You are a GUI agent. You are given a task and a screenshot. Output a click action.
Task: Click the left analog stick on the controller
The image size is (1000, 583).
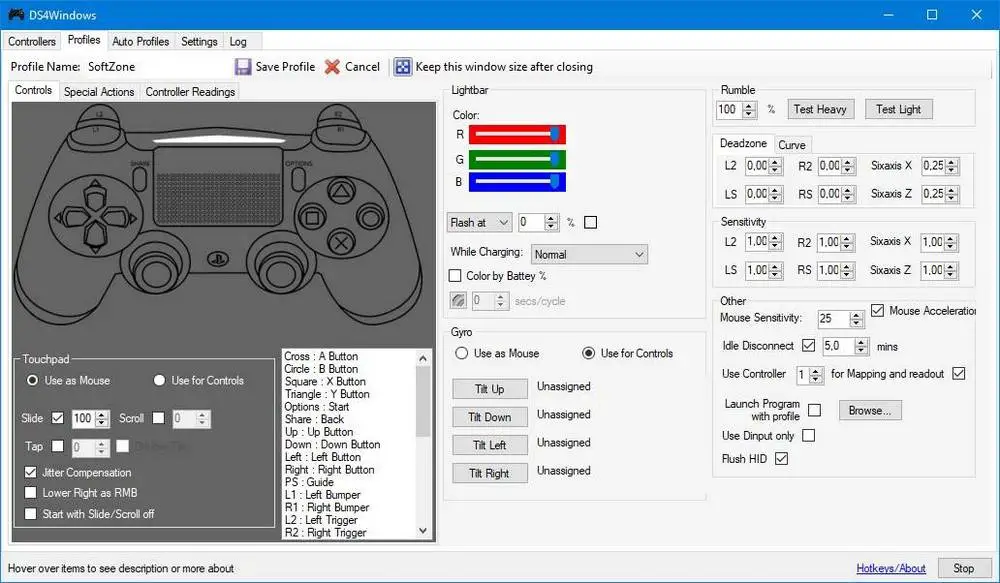pyautogui.click(x=154, y=270)
